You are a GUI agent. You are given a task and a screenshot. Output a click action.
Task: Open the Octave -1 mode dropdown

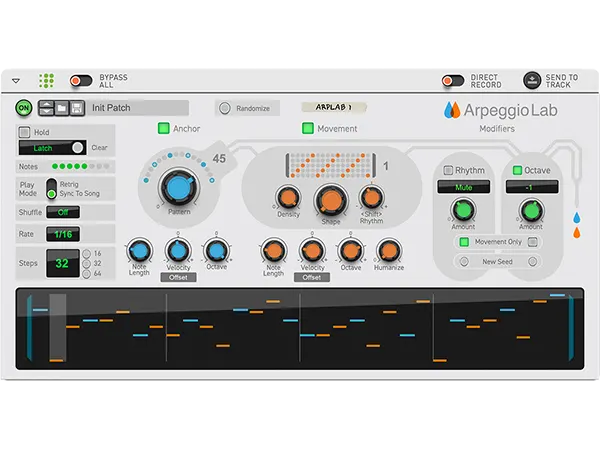coord(532,187)
